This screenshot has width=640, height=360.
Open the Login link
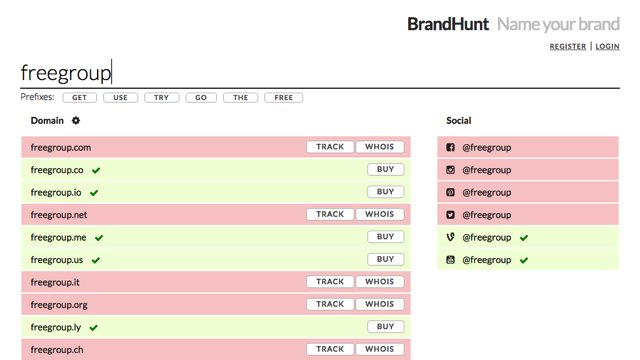tap(607, 47)
